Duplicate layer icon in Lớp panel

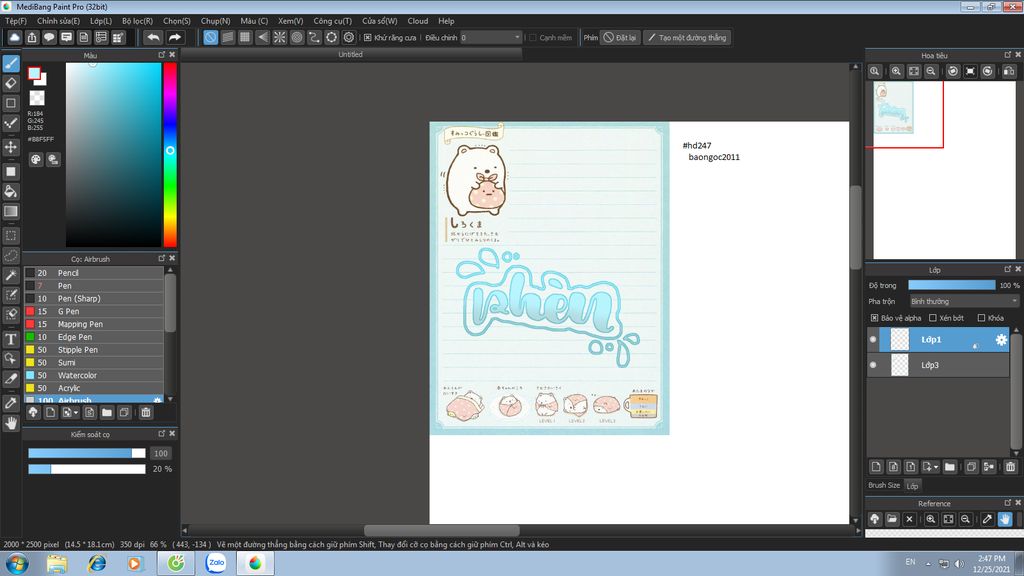click(x=971, y=466)
